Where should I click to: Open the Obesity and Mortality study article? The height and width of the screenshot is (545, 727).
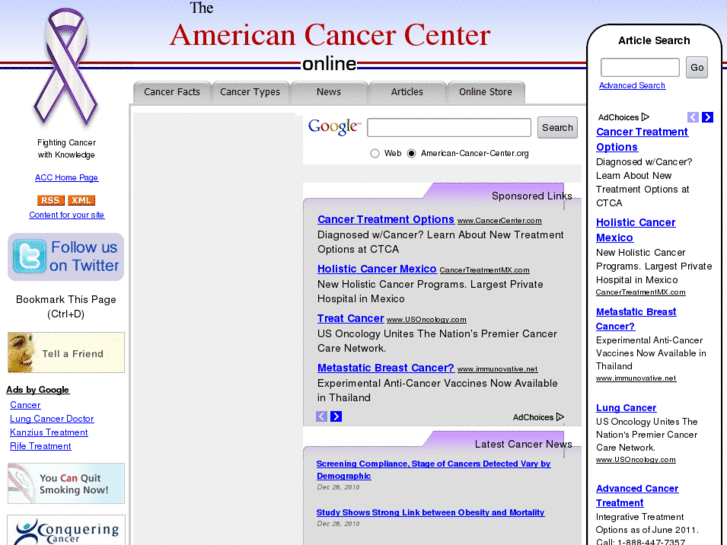[x=430, y=513]
